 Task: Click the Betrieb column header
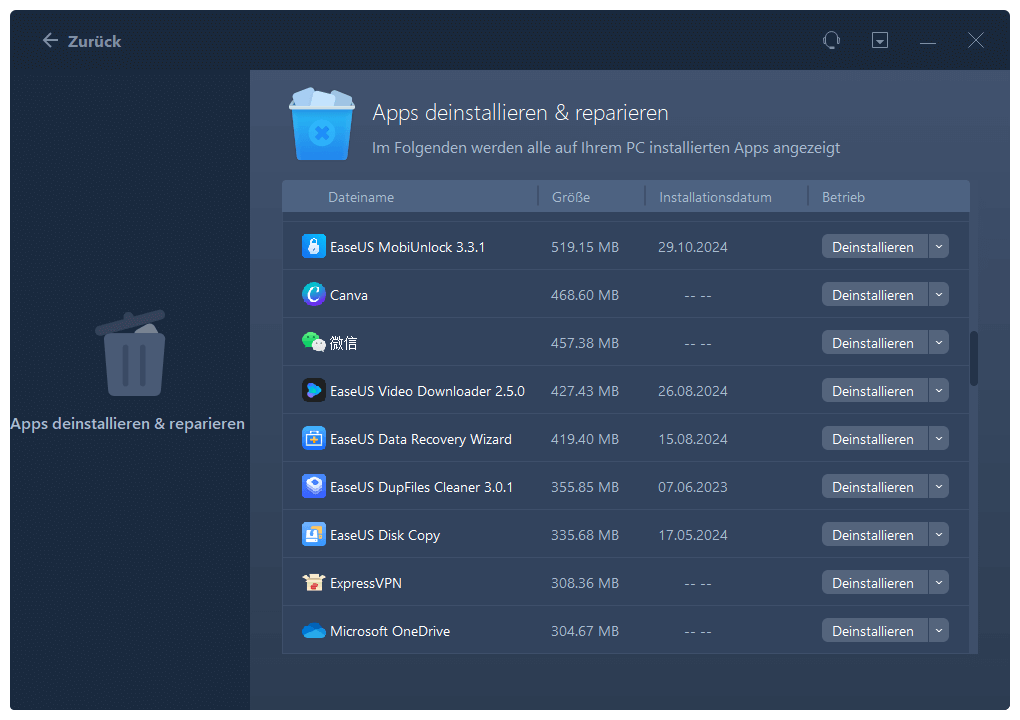click(843, 197)
